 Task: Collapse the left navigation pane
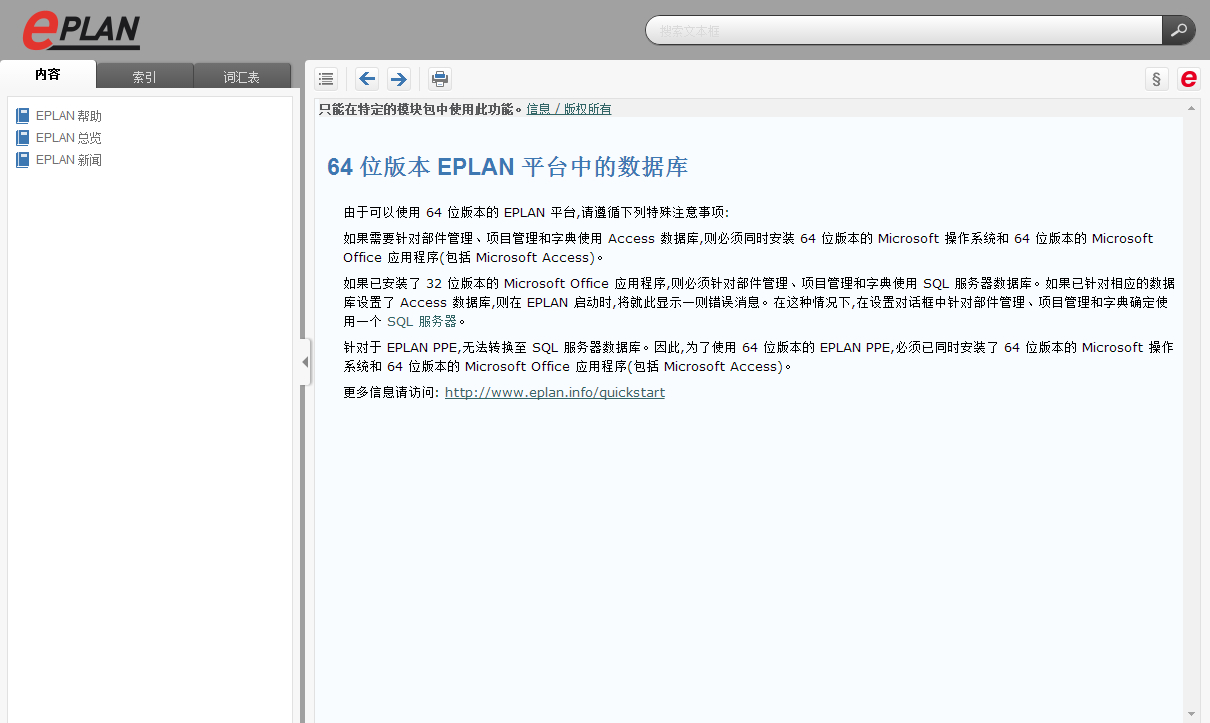(x=305, y=361)
